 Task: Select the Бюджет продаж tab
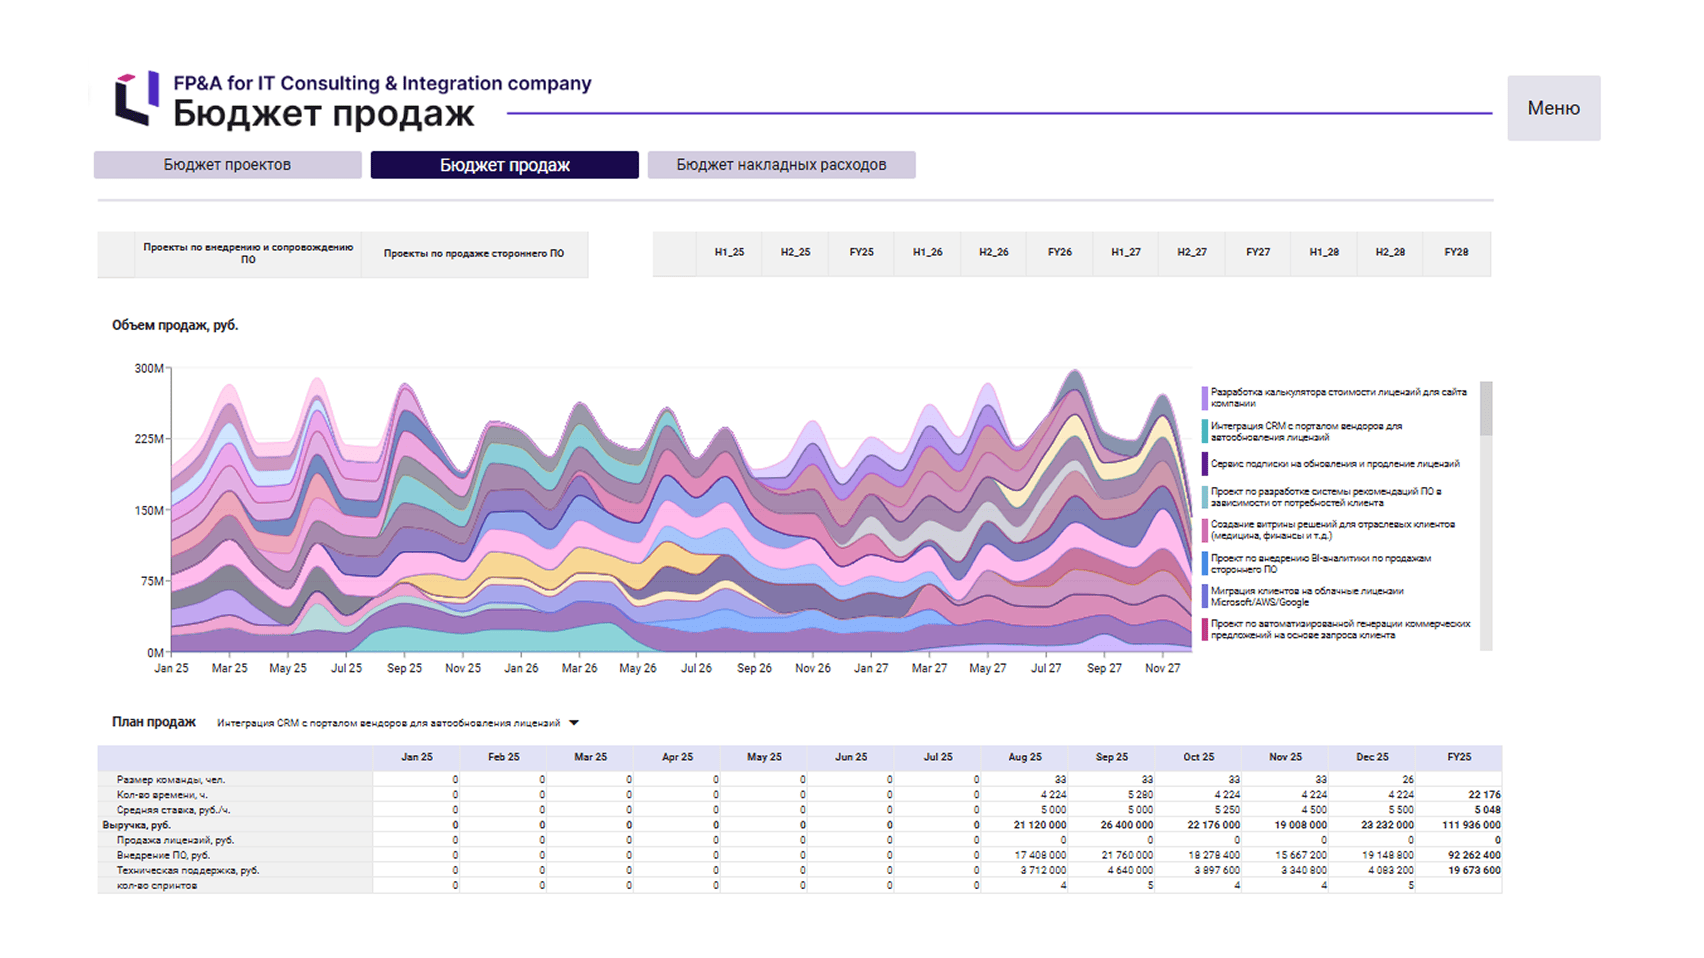pyautogui.click(x=504, y=165)
